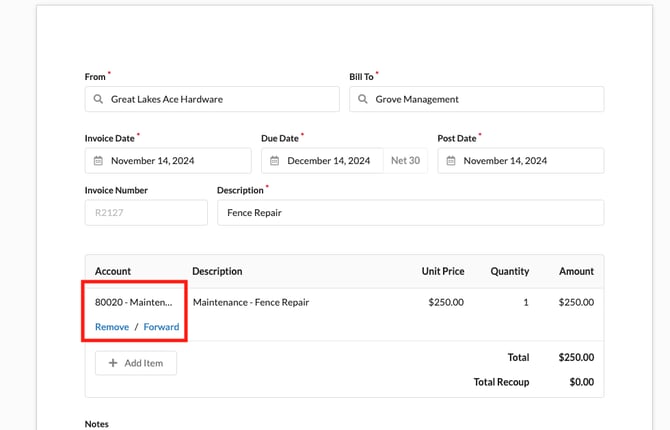Image resolution: width=670 pixels, height=430 pixels.
Task: Open the calendar icon for Due Date
Action: 274,161
